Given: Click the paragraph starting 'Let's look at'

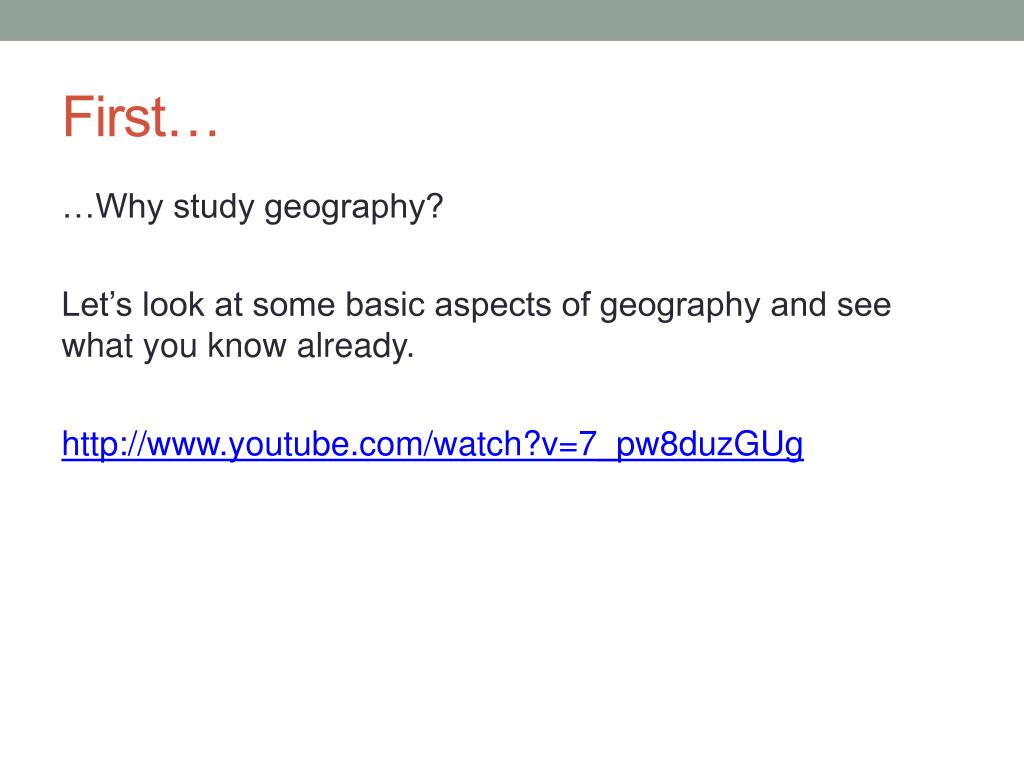Looking at the screenshot, I should tap(476, 325).
